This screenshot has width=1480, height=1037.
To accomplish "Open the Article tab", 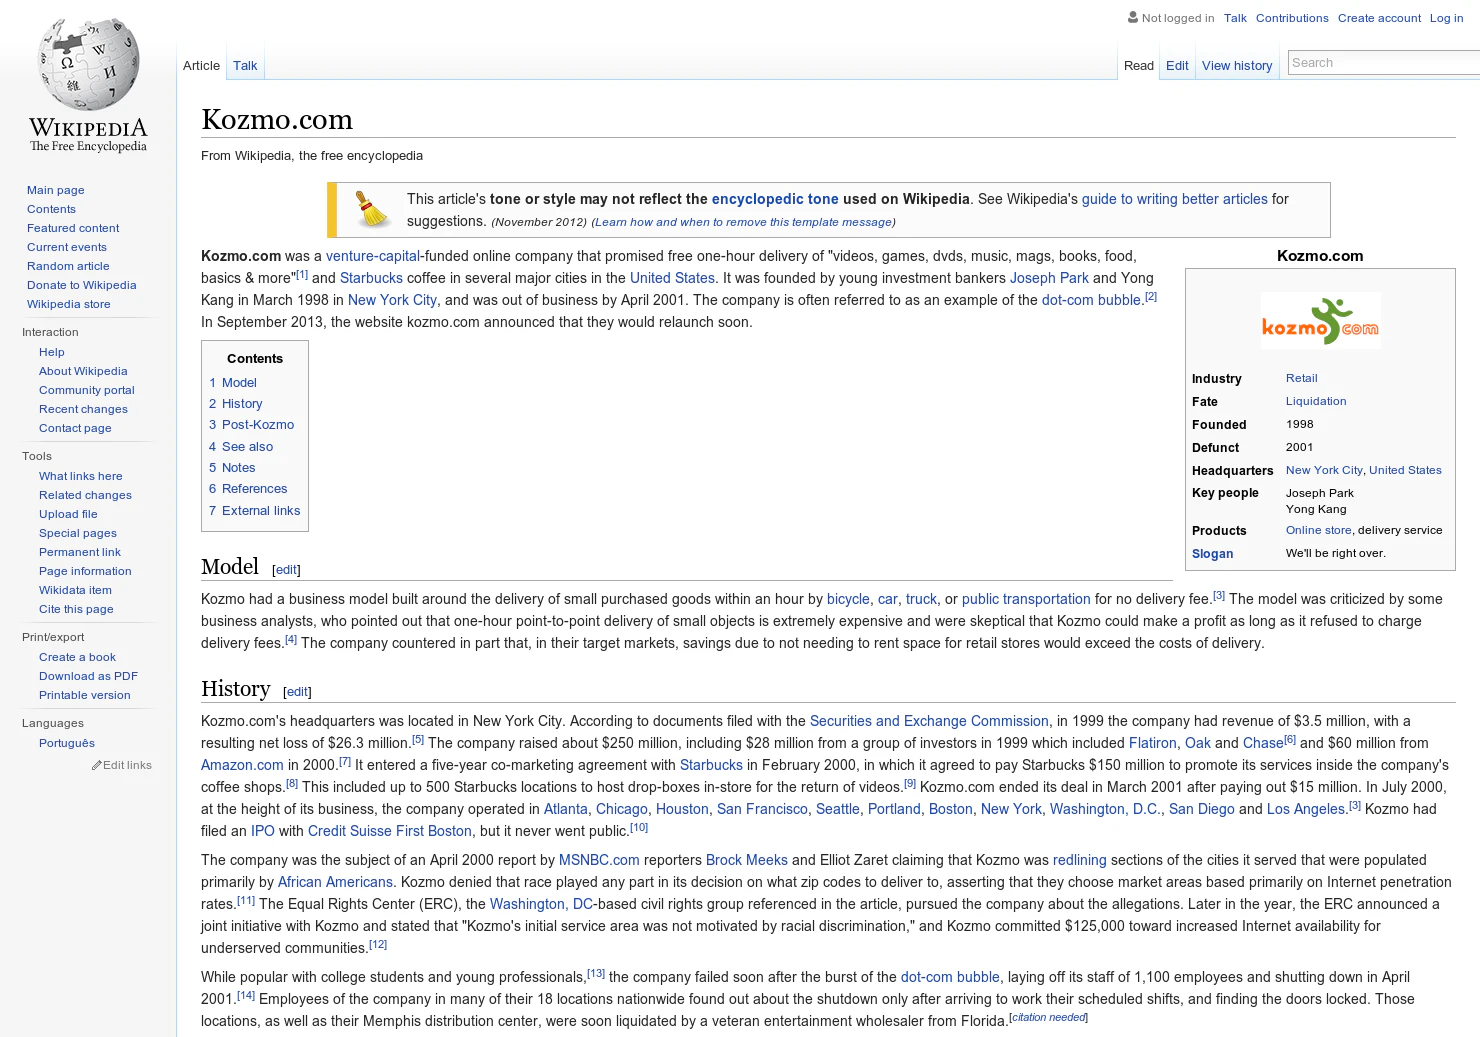I will (x=201, y=66).
